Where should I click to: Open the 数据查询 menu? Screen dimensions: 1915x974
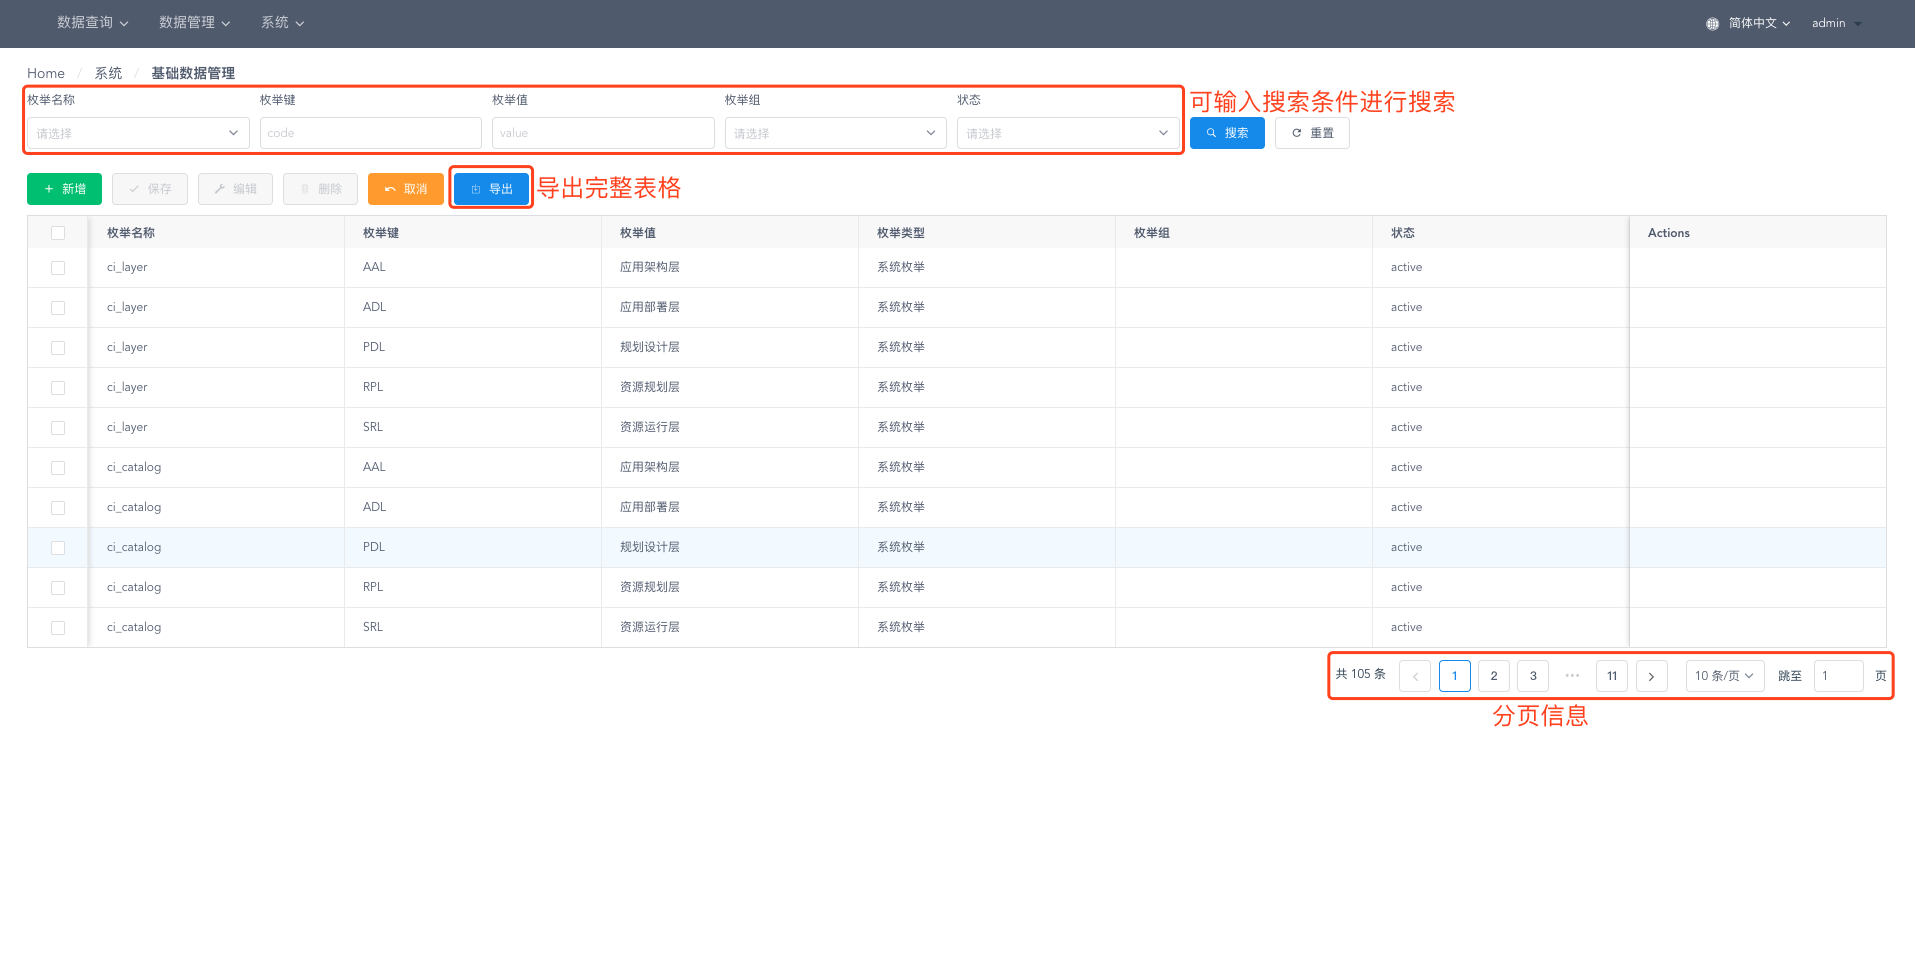click(93, 23)
